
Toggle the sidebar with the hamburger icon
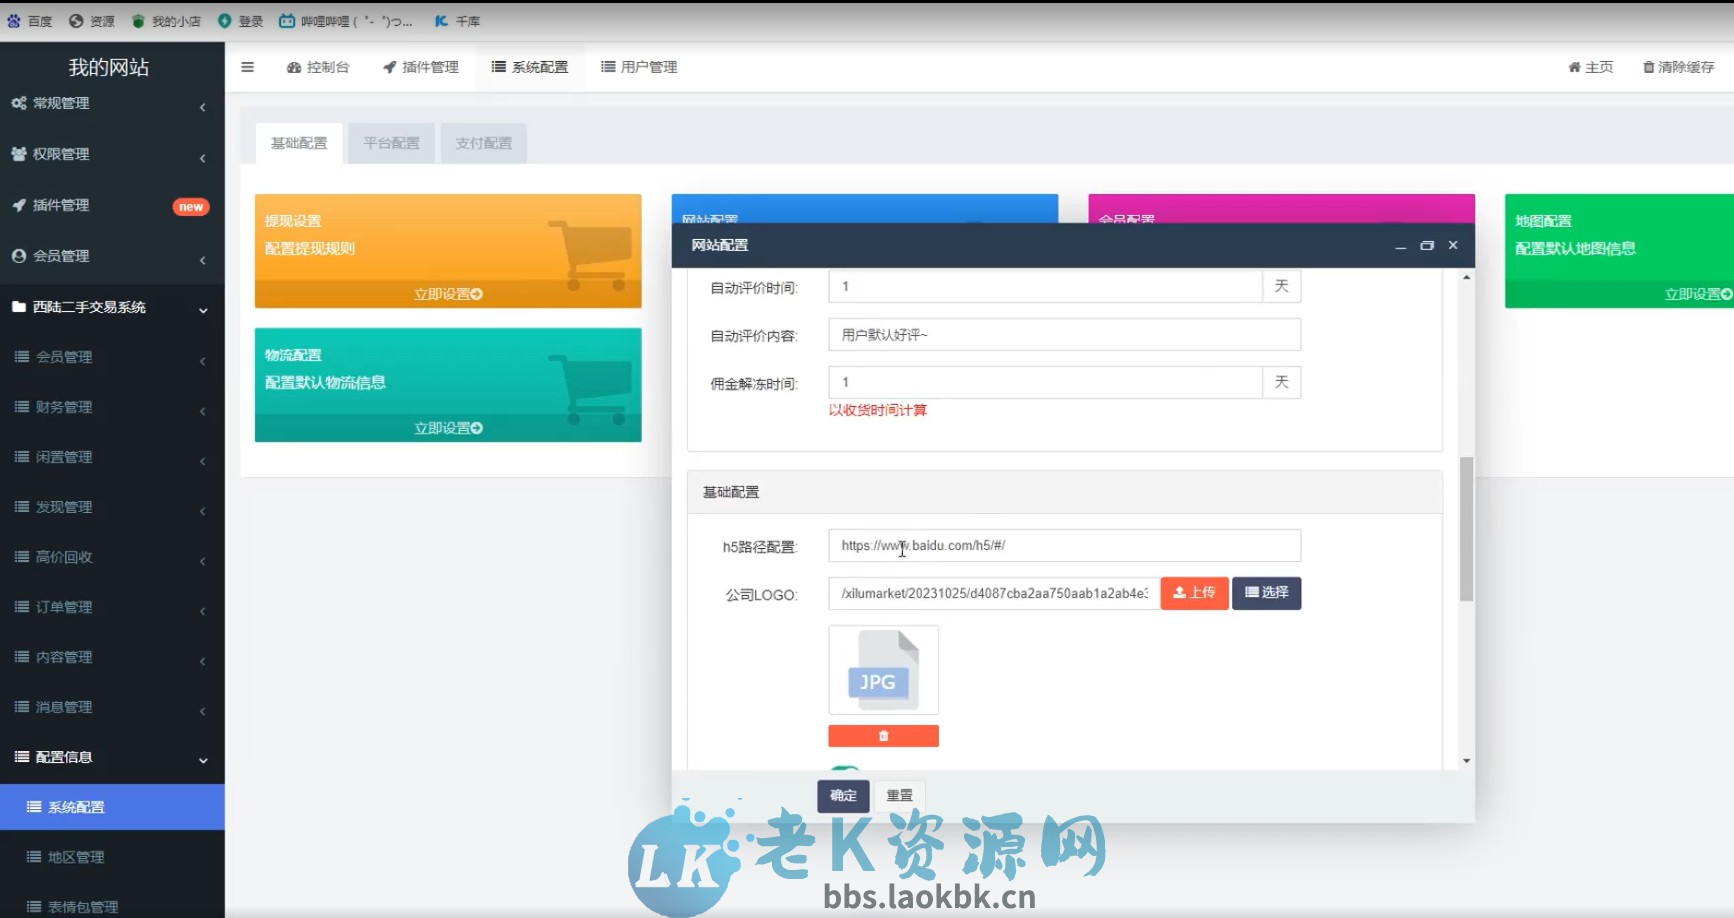point(247,67)
